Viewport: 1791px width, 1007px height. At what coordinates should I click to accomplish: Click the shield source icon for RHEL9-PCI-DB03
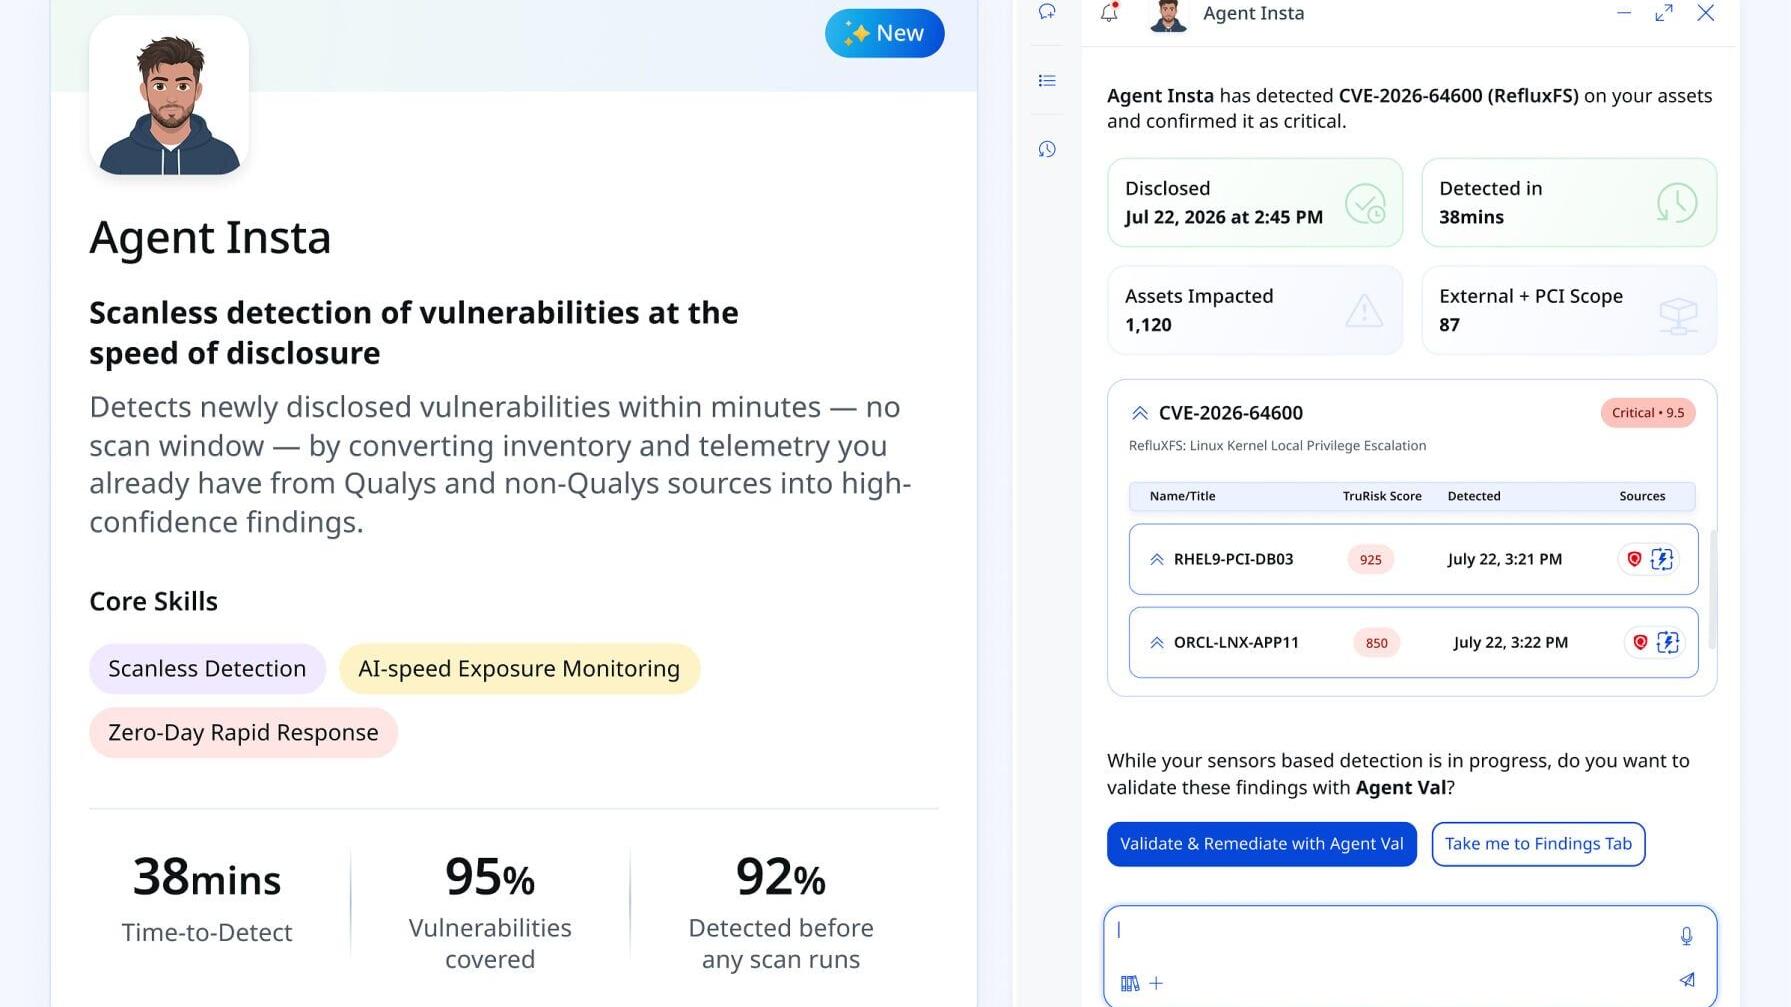point(1634,559)
